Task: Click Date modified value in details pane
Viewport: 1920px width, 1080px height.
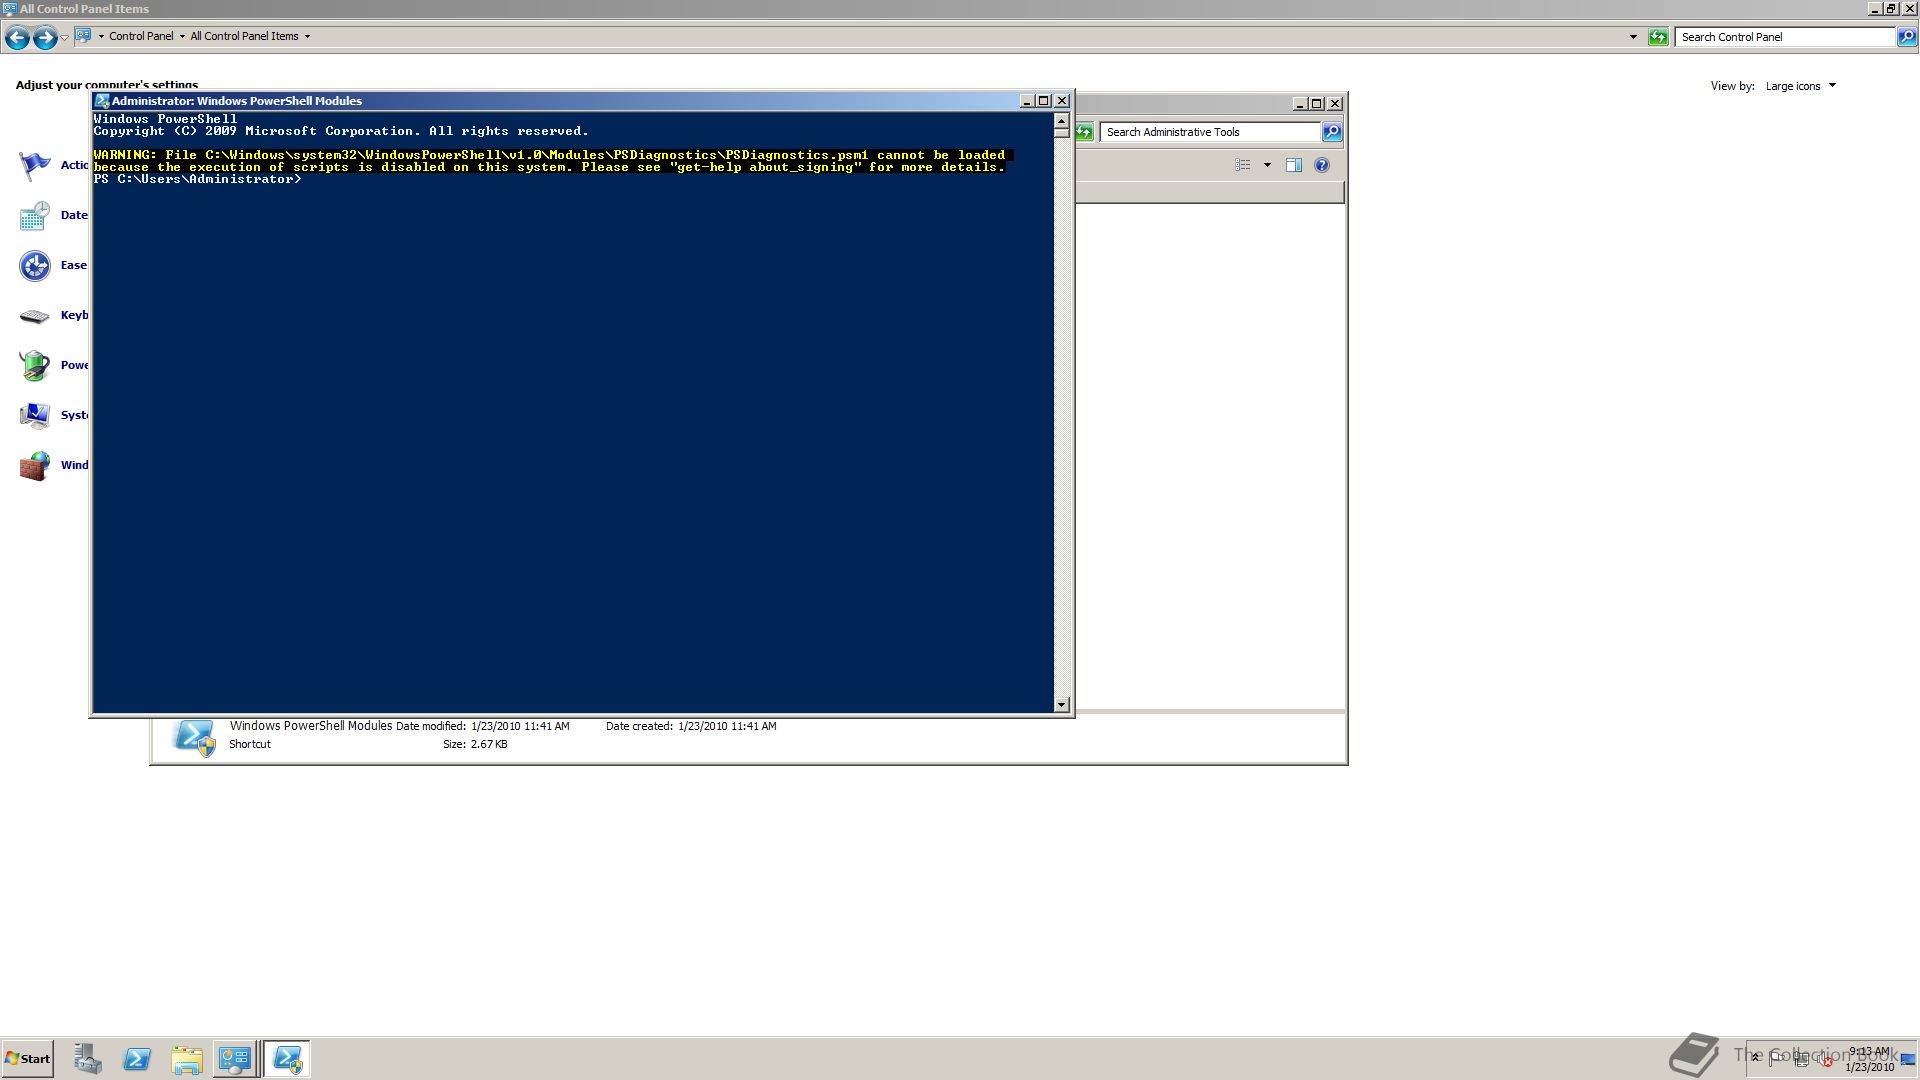Action: click(x=520, y=726)
